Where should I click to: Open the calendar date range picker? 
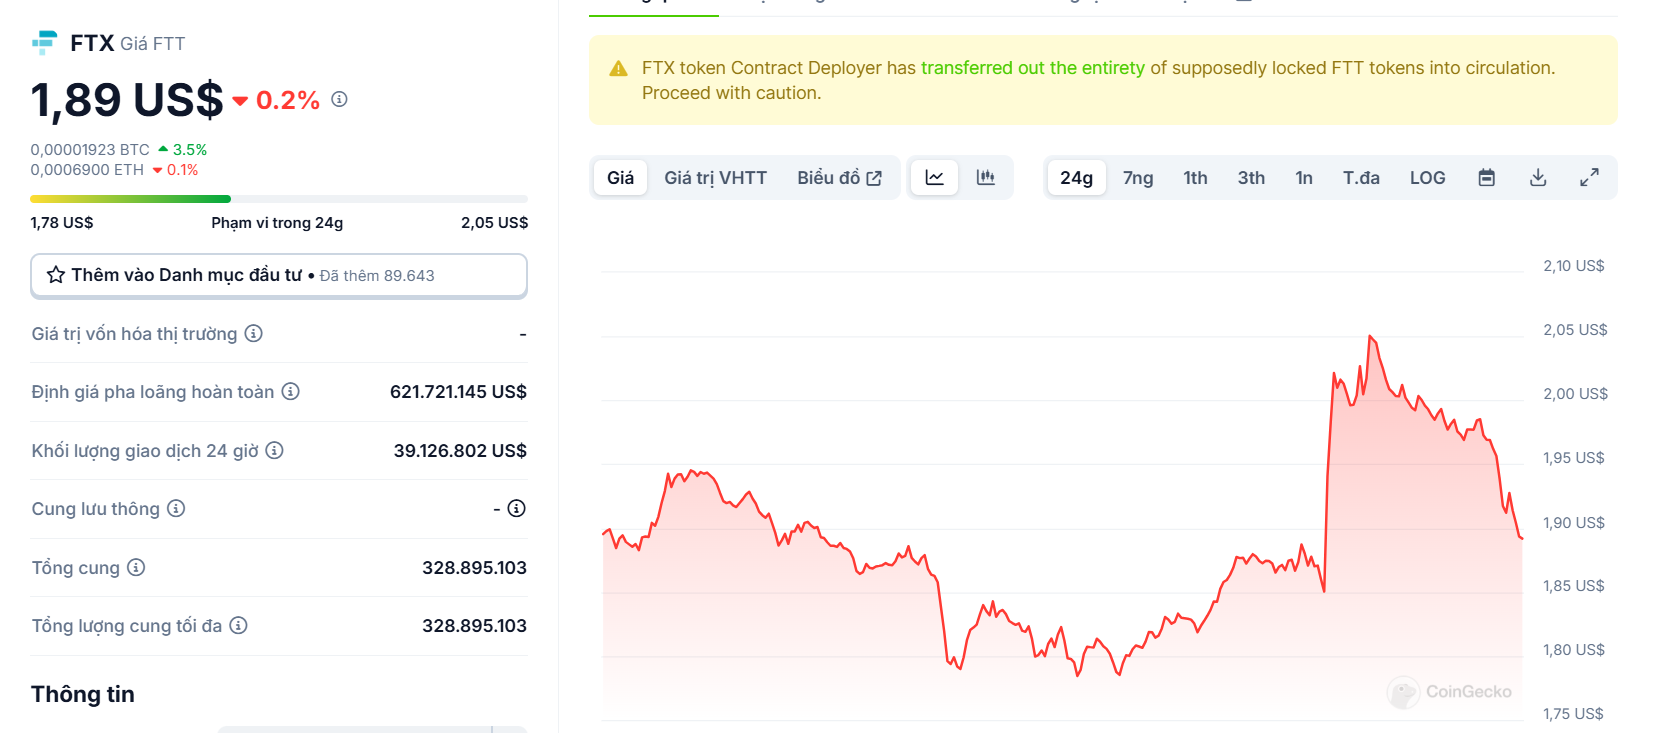click(1487, 177)
